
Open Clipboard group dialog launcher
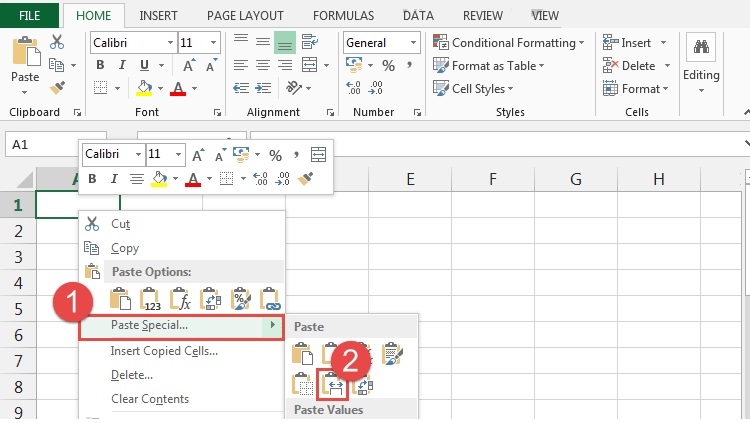coord(77,112)
